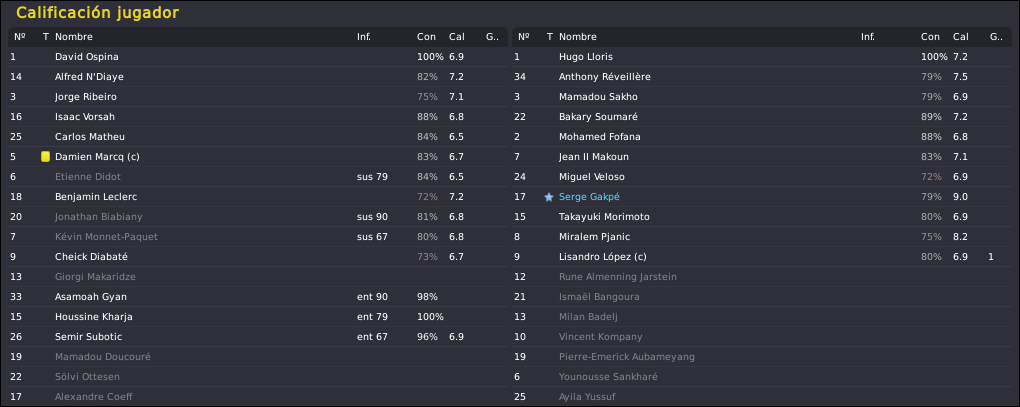Sort right table by Cal column
Screen dimensions: 1020x407
961,37
